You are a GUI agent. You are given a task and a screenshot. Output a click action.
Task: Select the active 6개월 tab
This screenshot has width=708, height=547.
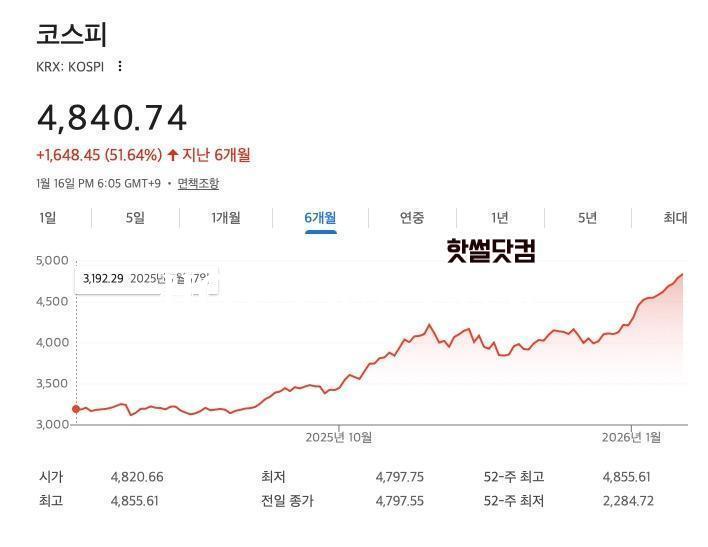pos(320,218)
